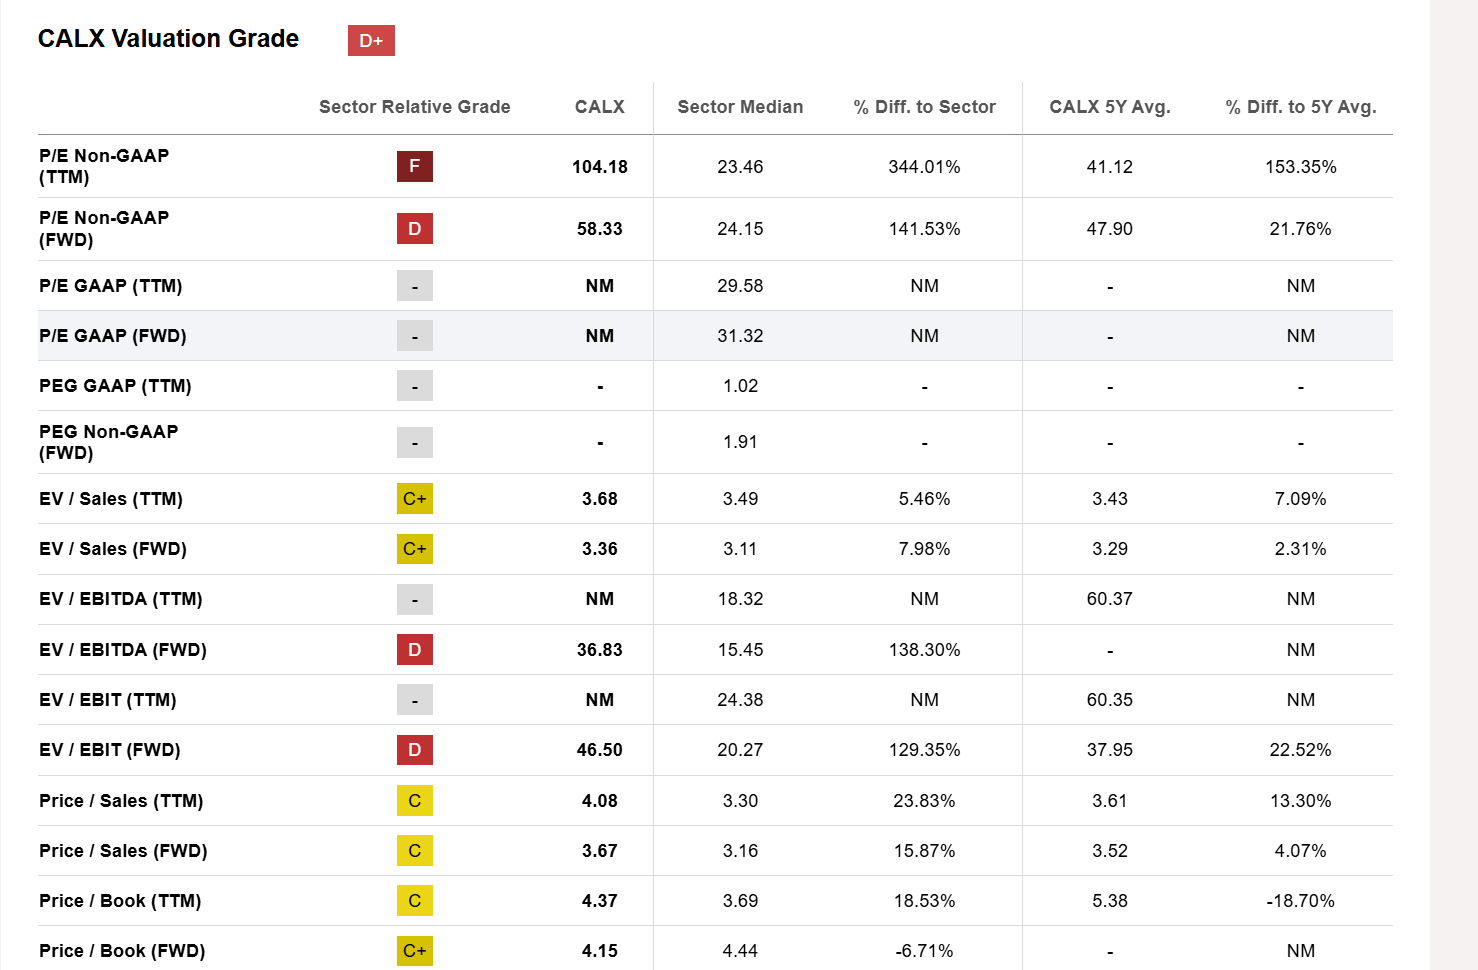Click the CALX 5Y Avg. column header
The image size is (1478, 970).
tap(1109, 106)
